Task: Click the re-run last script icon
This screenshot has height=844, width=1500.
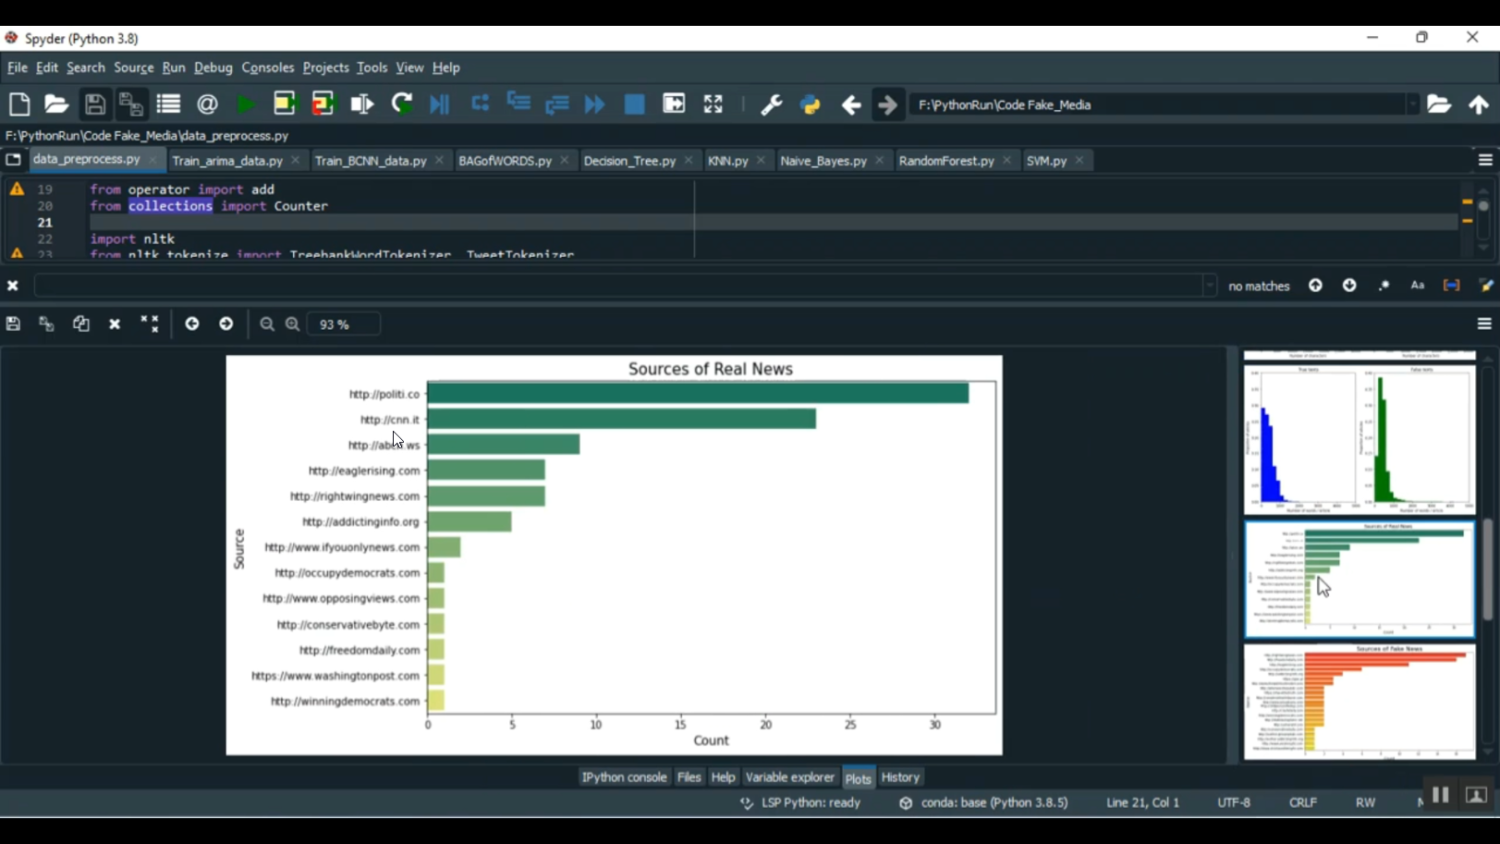Action: [x=402, y=104]
